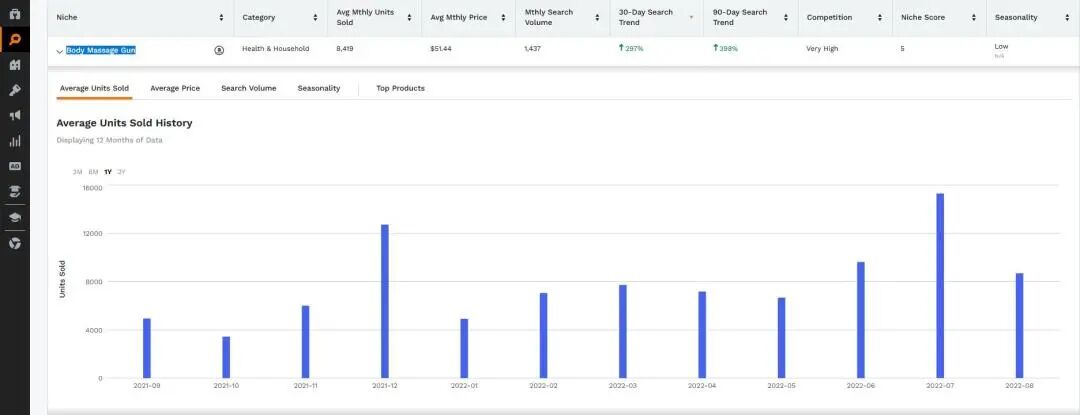Open the AD advertising icon in sidebar

(x=14, y=167)
